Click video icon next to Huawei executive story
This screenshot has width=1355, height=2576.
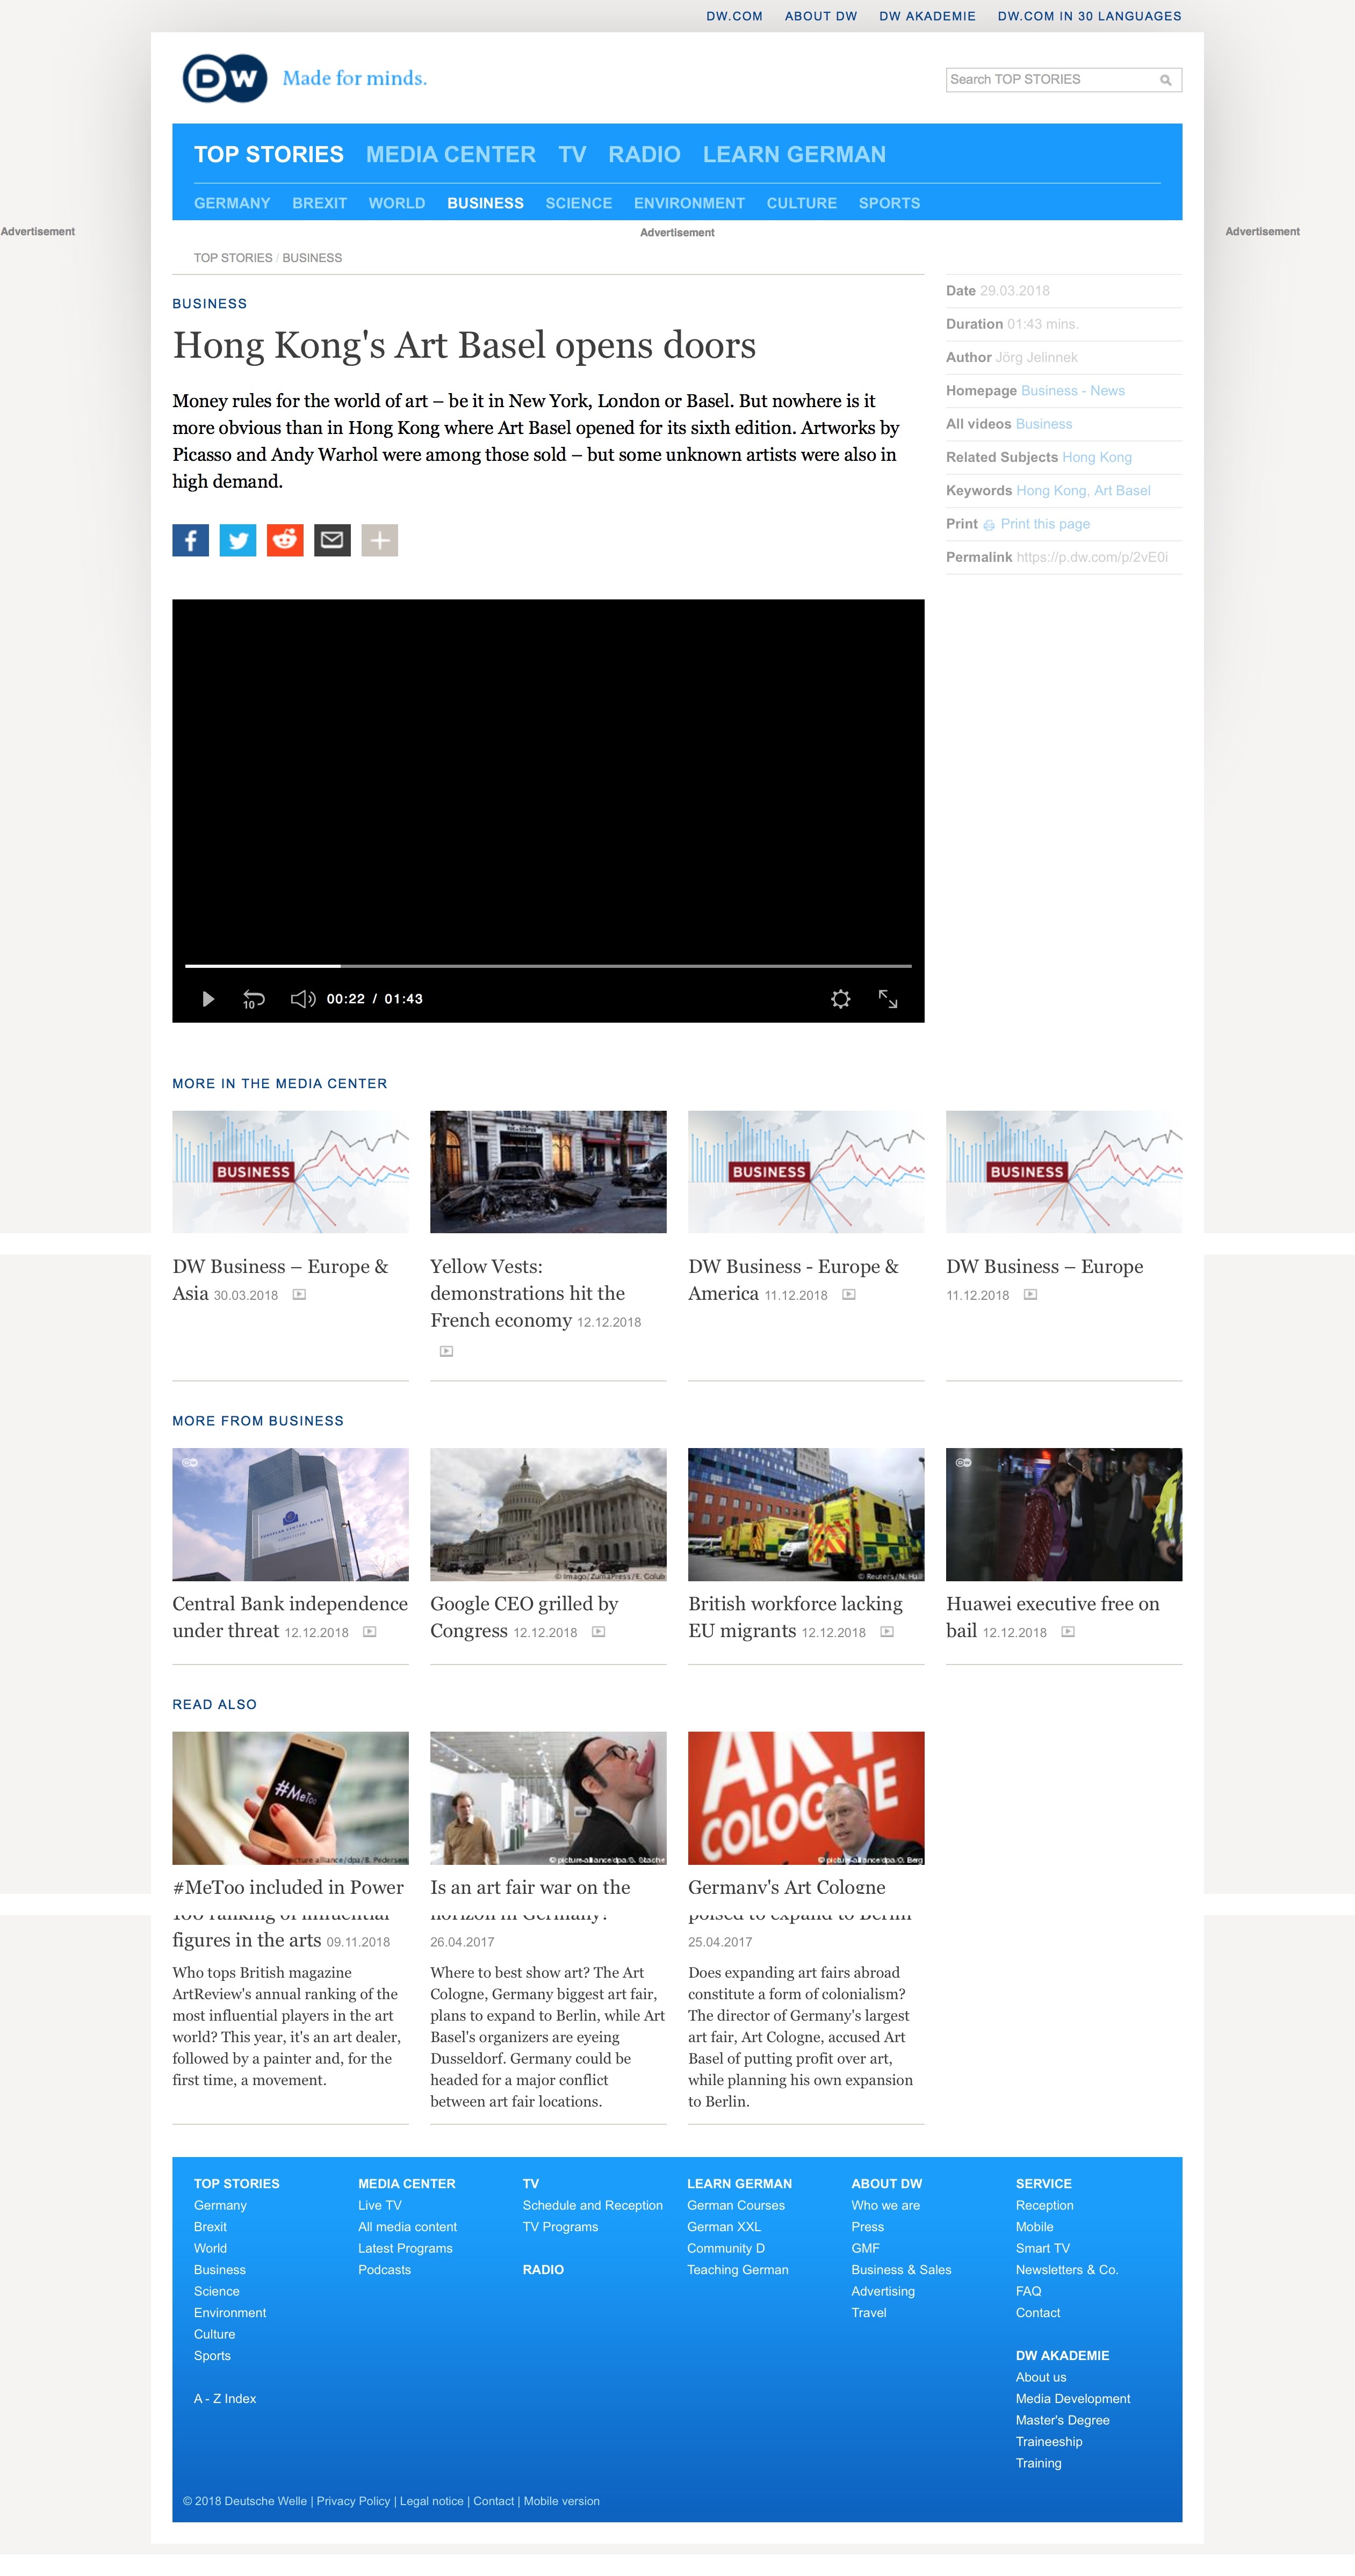click(1068, 1632)
